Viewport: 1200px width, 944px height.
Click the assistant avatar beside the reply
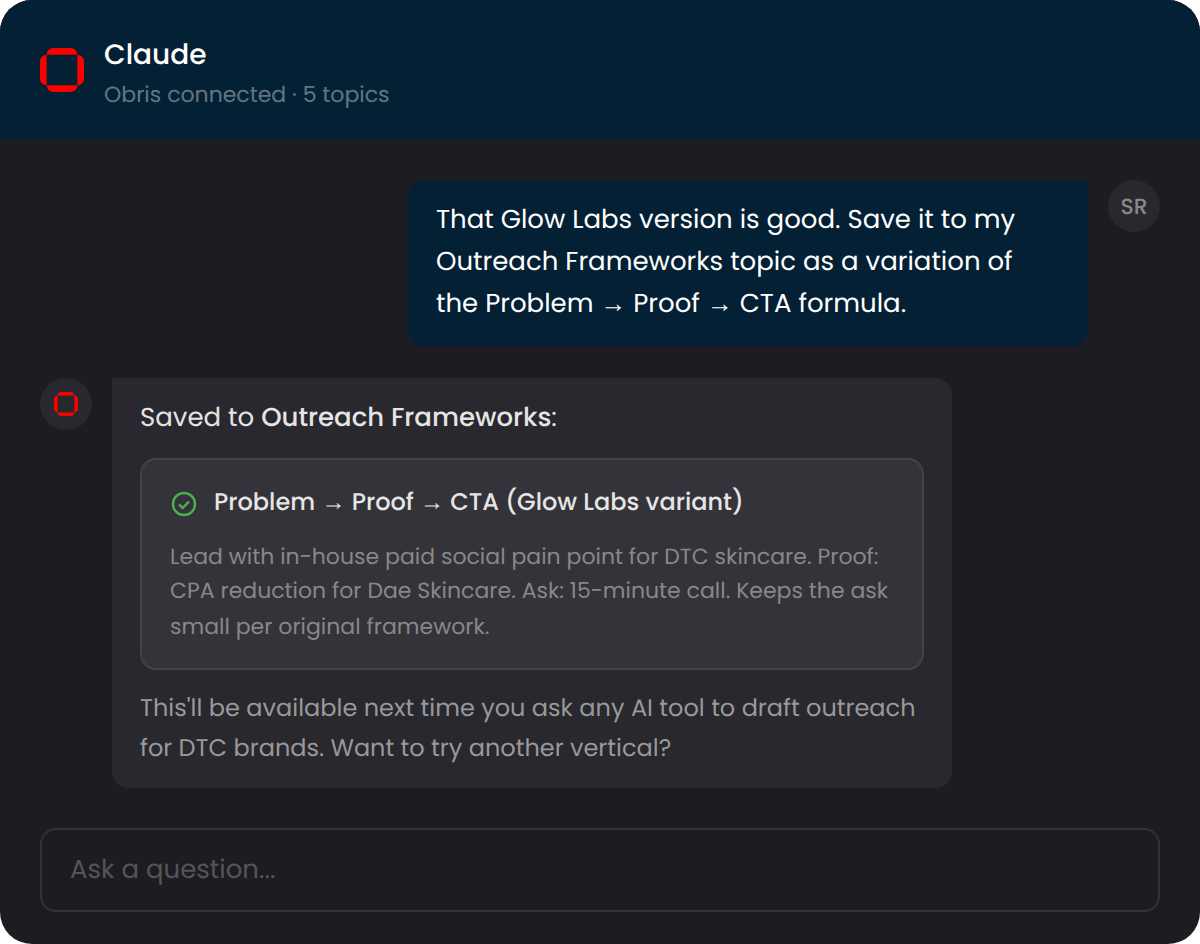[66, 404]
